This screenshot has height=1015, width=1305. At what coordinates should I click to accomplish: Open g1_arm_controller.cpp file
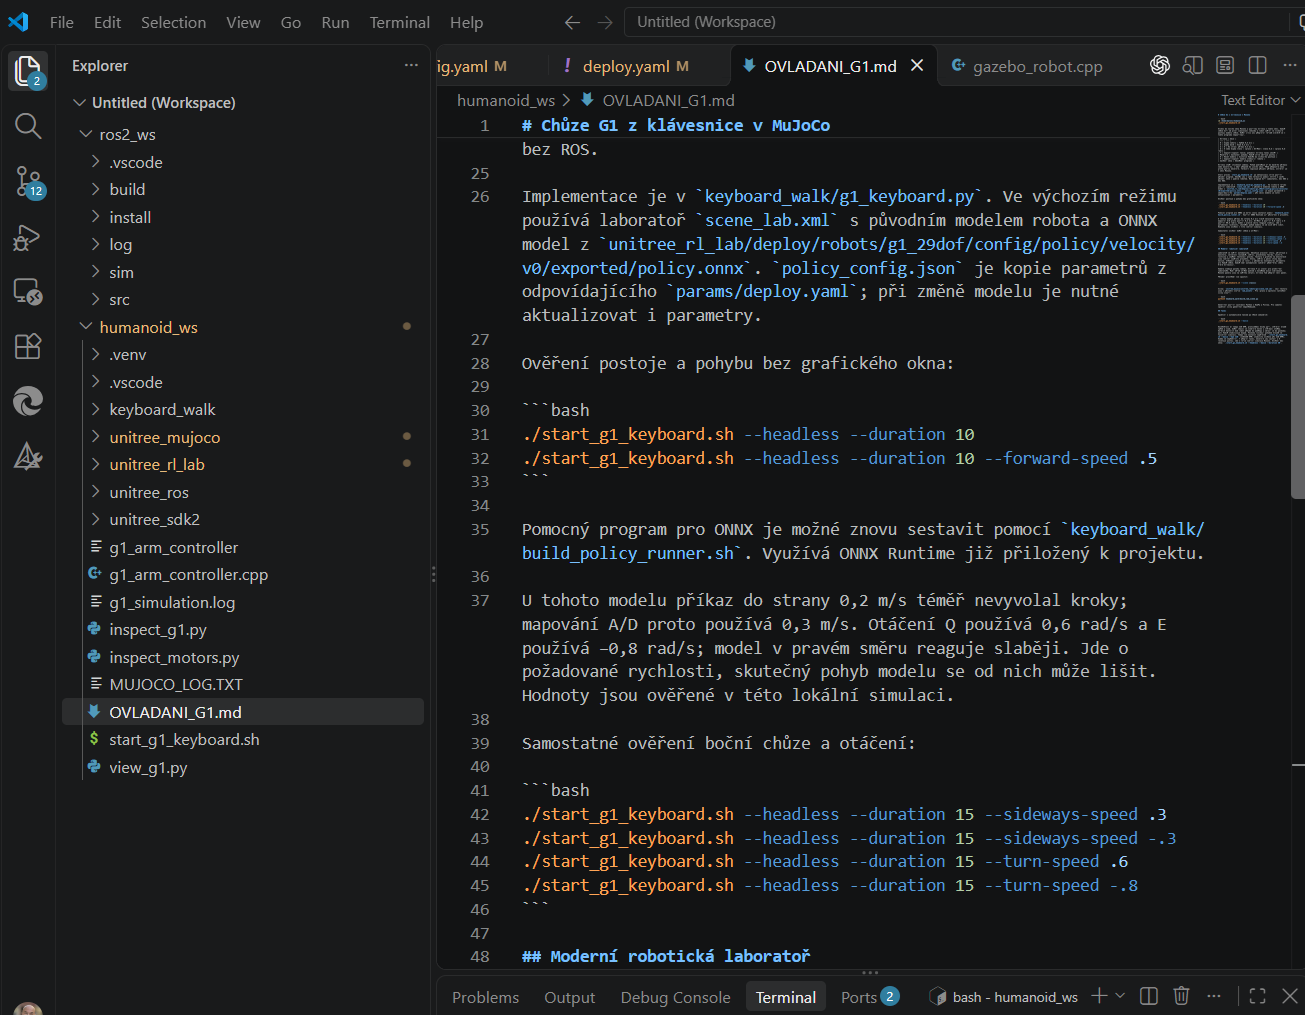click(242, 574)
